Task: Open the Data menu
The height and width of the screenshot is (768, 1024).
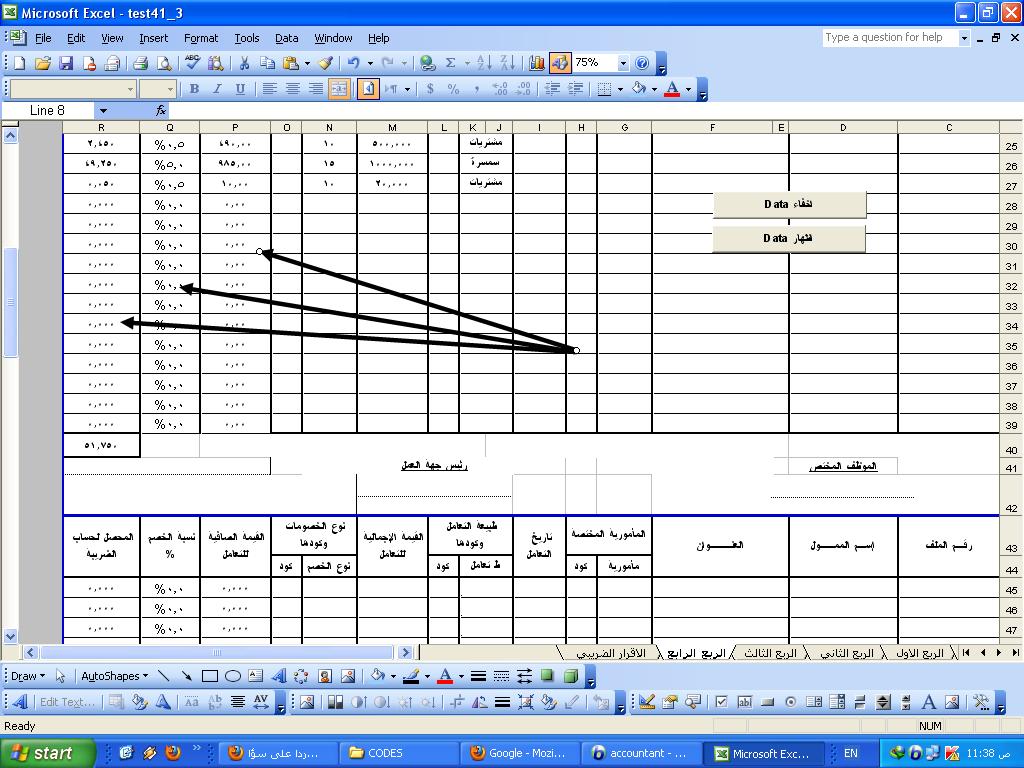Action: click(286, 39)
